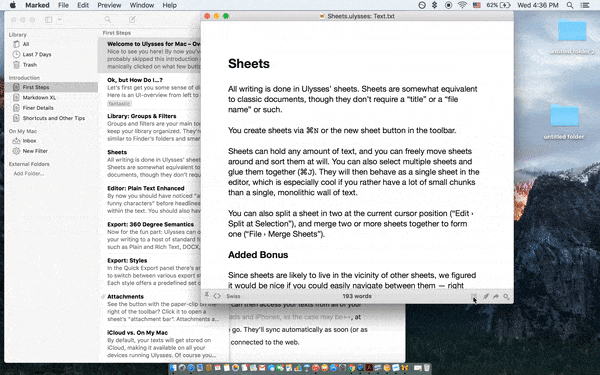Open the Swiss style selector in Marked
600x375 pixels.
(233, 296)
